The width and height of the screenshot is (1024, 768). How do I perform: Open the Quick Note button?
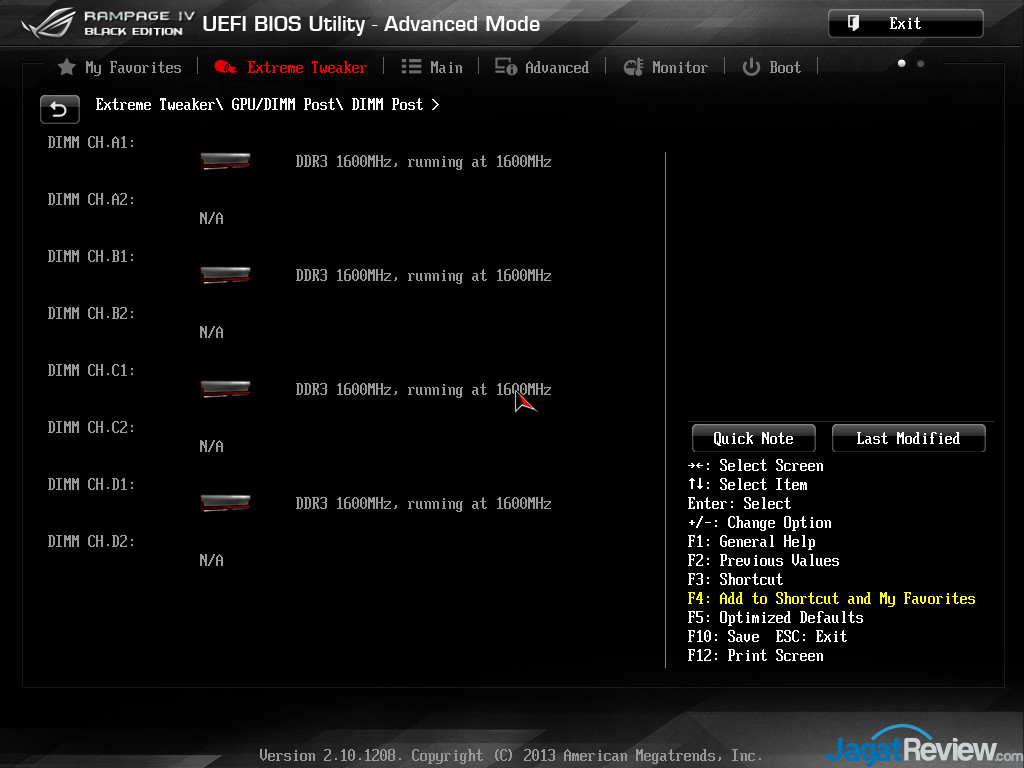coord(753,438)
